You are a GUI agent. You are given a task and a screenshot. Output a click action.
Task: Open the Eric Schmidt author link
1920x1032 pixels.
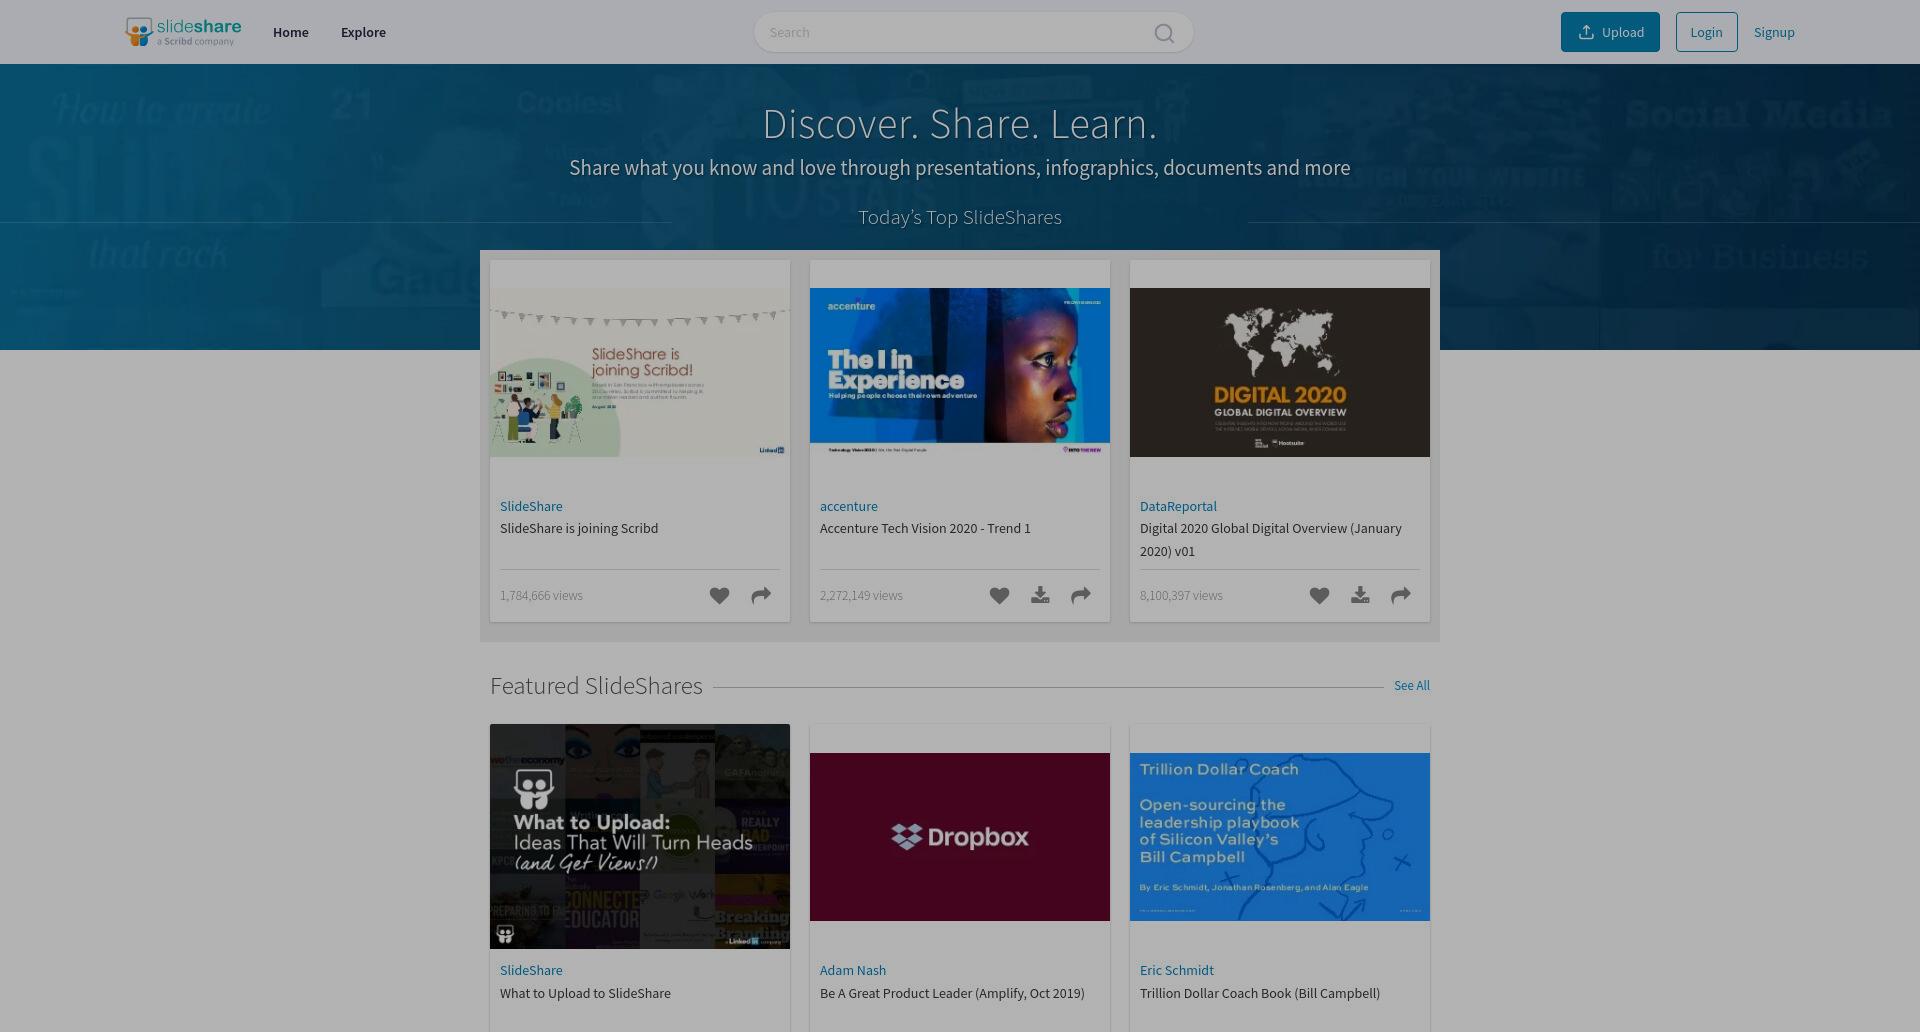[1177, 970]
